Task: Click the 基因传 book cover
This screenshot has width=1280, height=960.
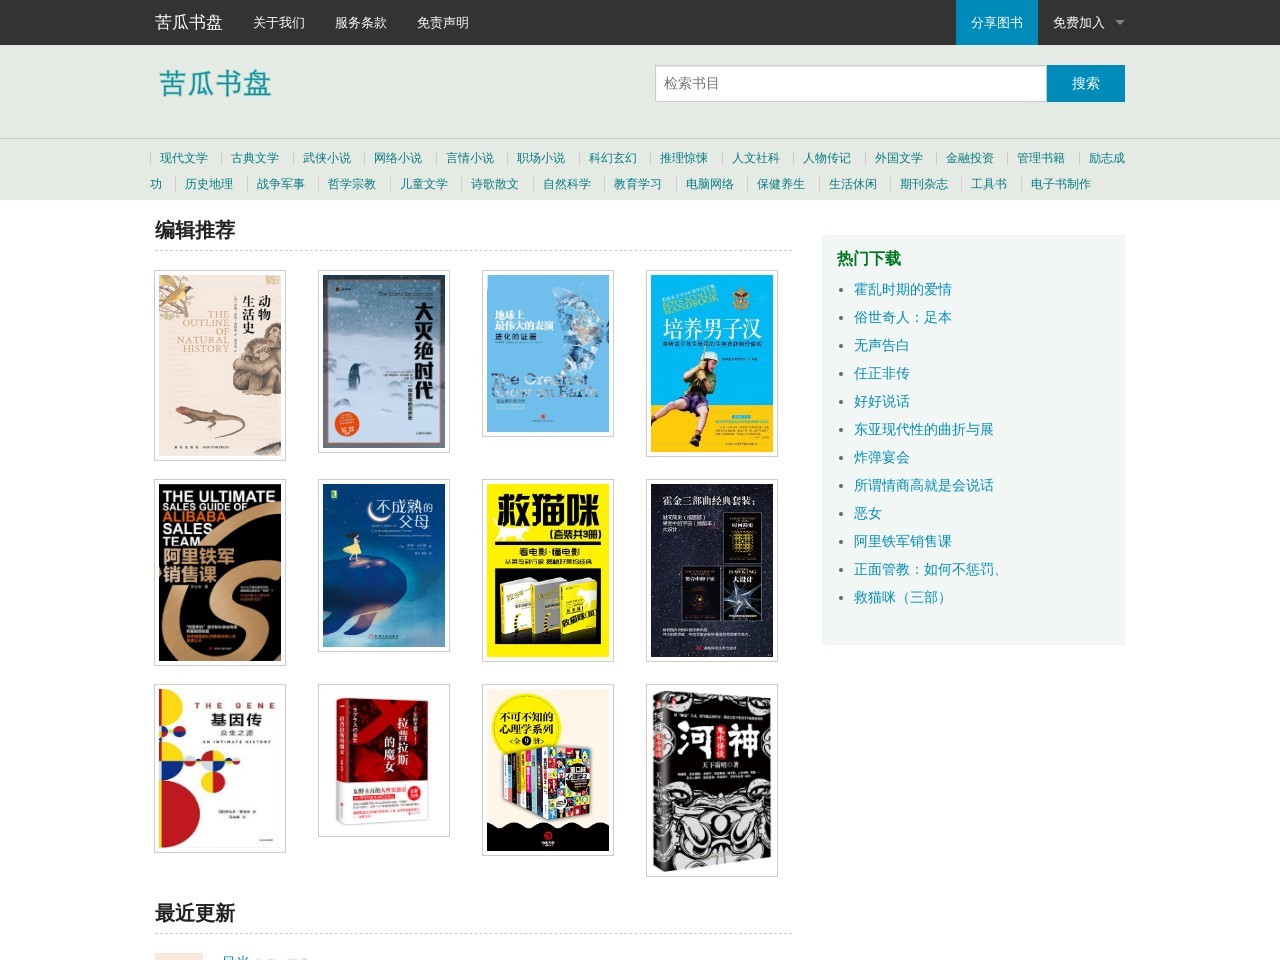Action: click(x=219, y=768)
